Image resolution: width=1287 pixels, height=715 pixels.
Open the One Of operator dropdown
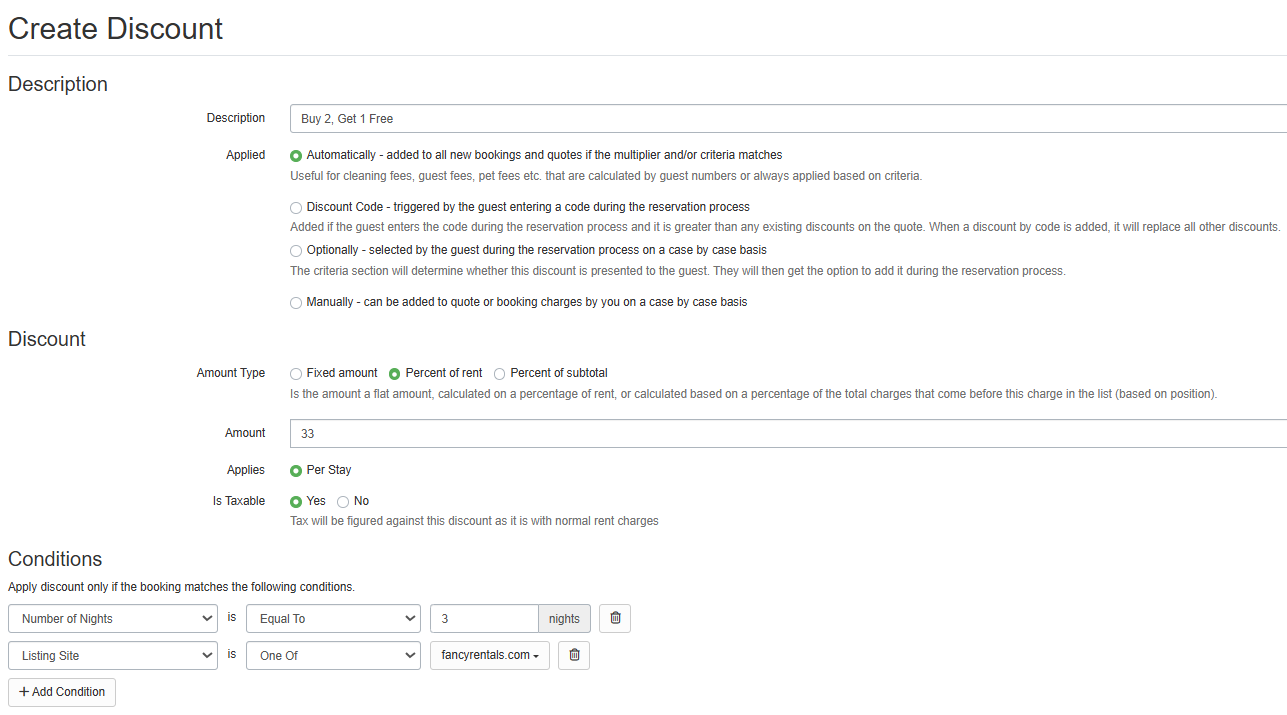coord(333,655)
